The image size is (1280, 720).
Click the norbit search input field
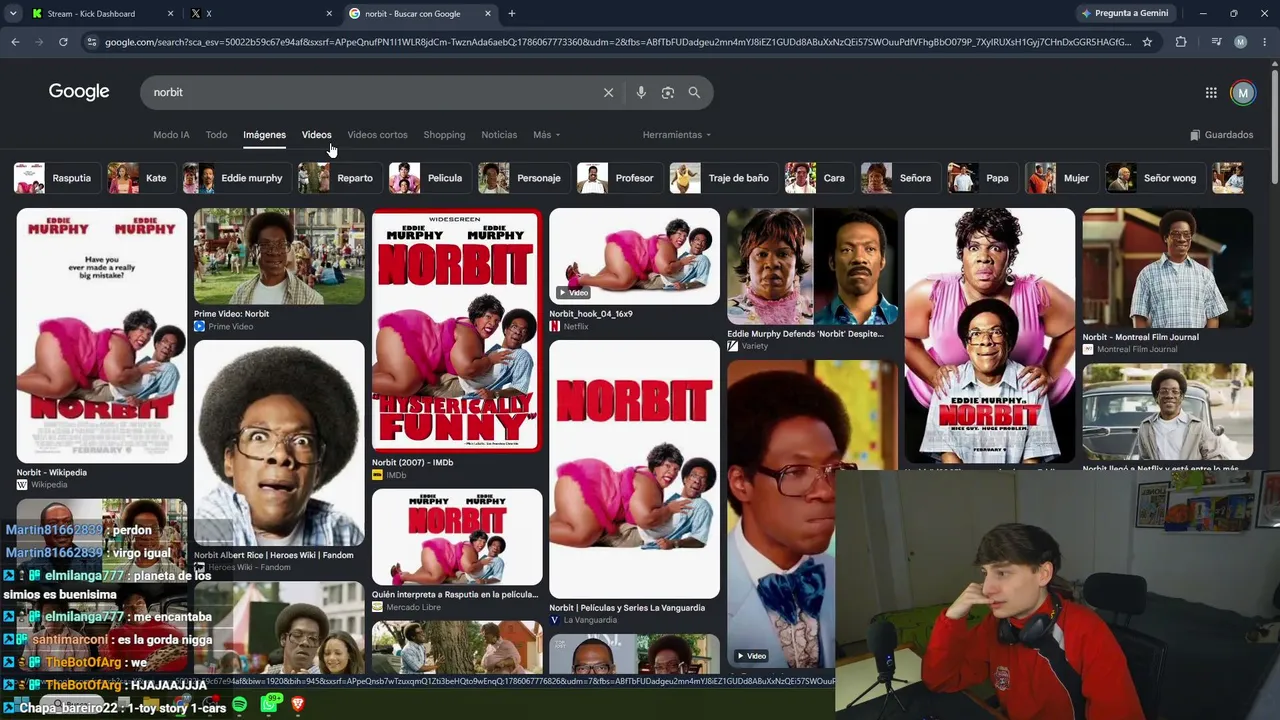click(370, 92)
